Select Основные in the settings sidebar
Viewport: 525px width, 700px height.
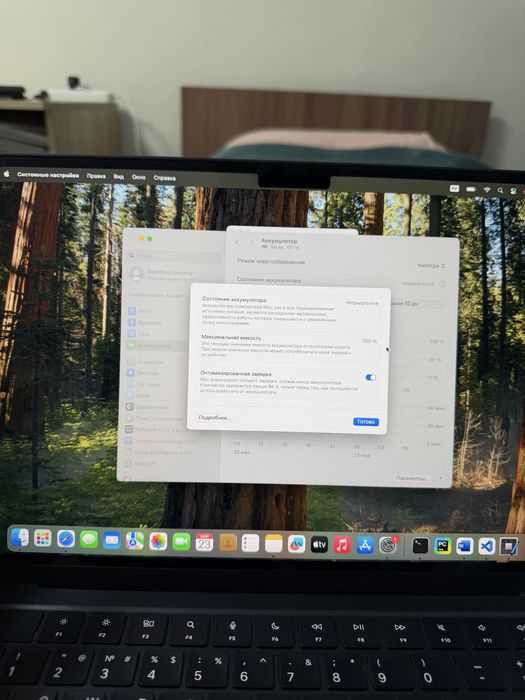point(145,362)
